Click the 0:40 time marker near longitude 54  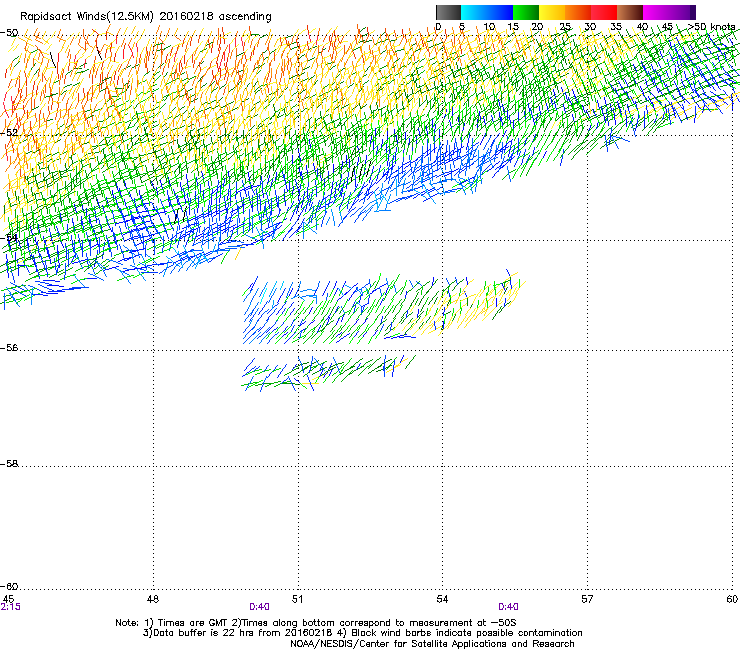coord(508,607)
